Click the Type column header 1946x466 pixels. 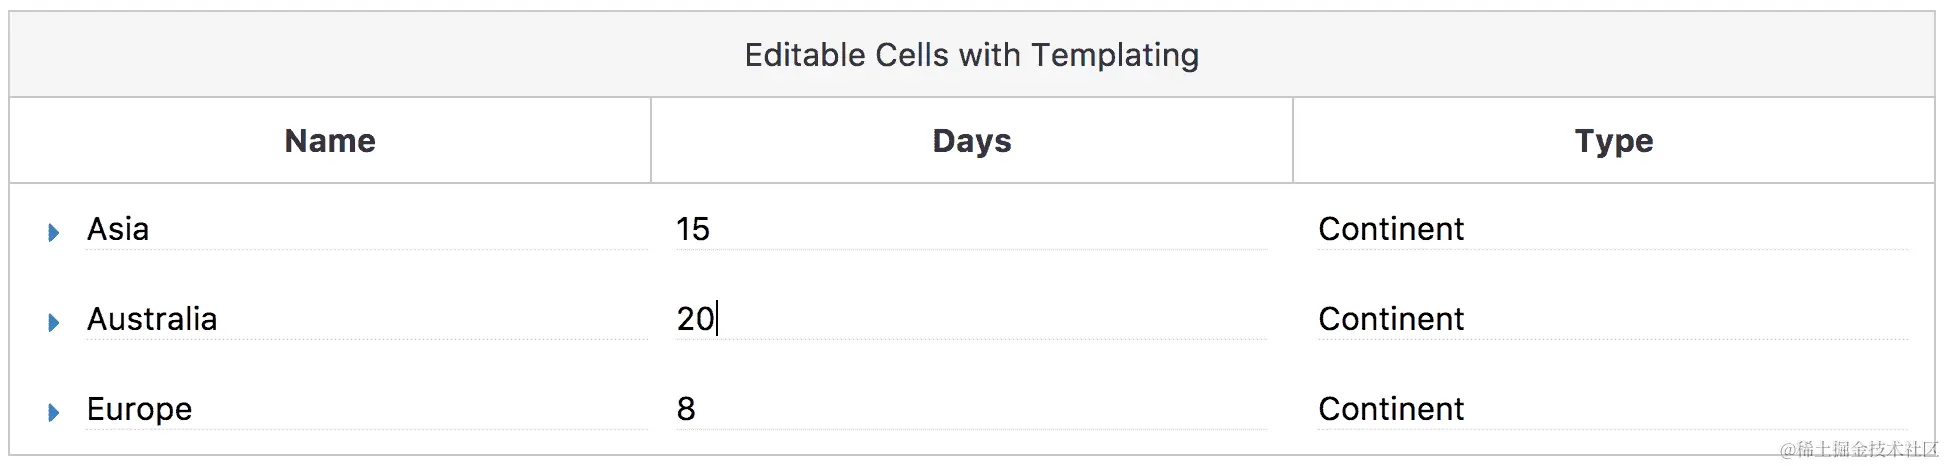pyautogui.click(x=1613, y=141)
